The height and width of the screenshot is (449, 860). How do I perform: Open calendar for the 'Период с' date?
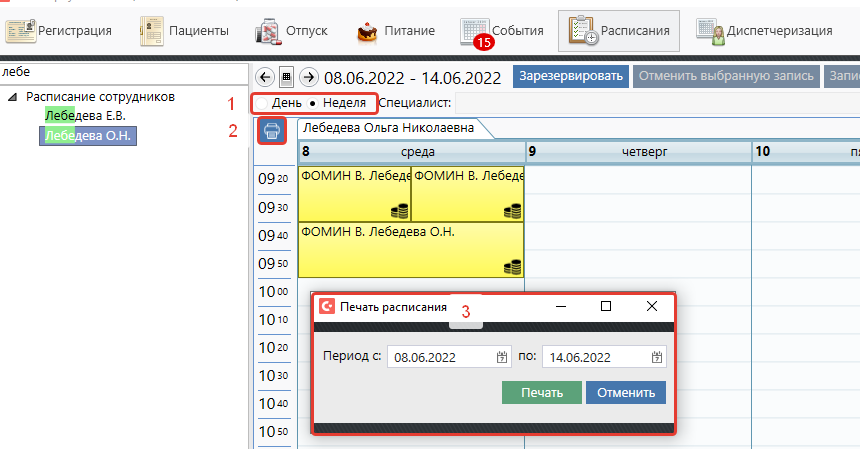pyautogui.click(x=503, y=357)
